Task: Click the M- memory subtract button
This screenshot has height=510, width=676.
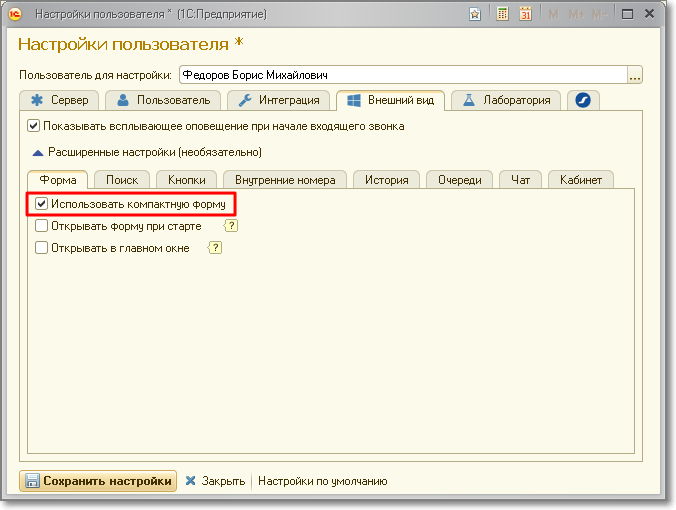Action: pos(600,15)
